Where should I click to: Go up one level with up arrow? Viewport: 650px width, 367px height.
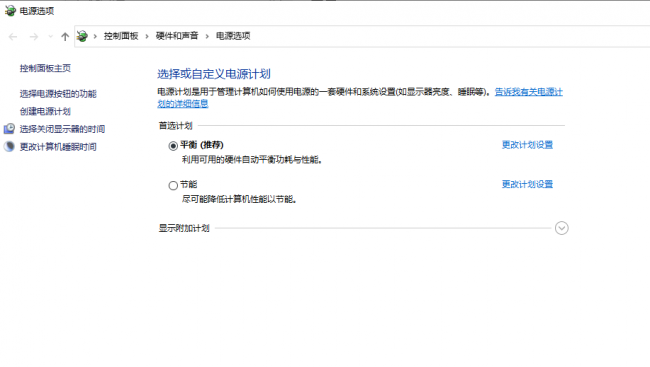point(65,36)
